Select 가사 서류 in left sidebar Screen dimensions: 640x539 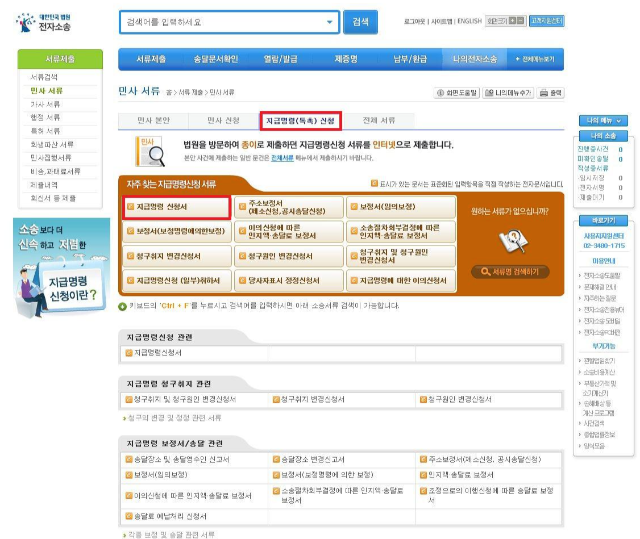click(45, 104)
